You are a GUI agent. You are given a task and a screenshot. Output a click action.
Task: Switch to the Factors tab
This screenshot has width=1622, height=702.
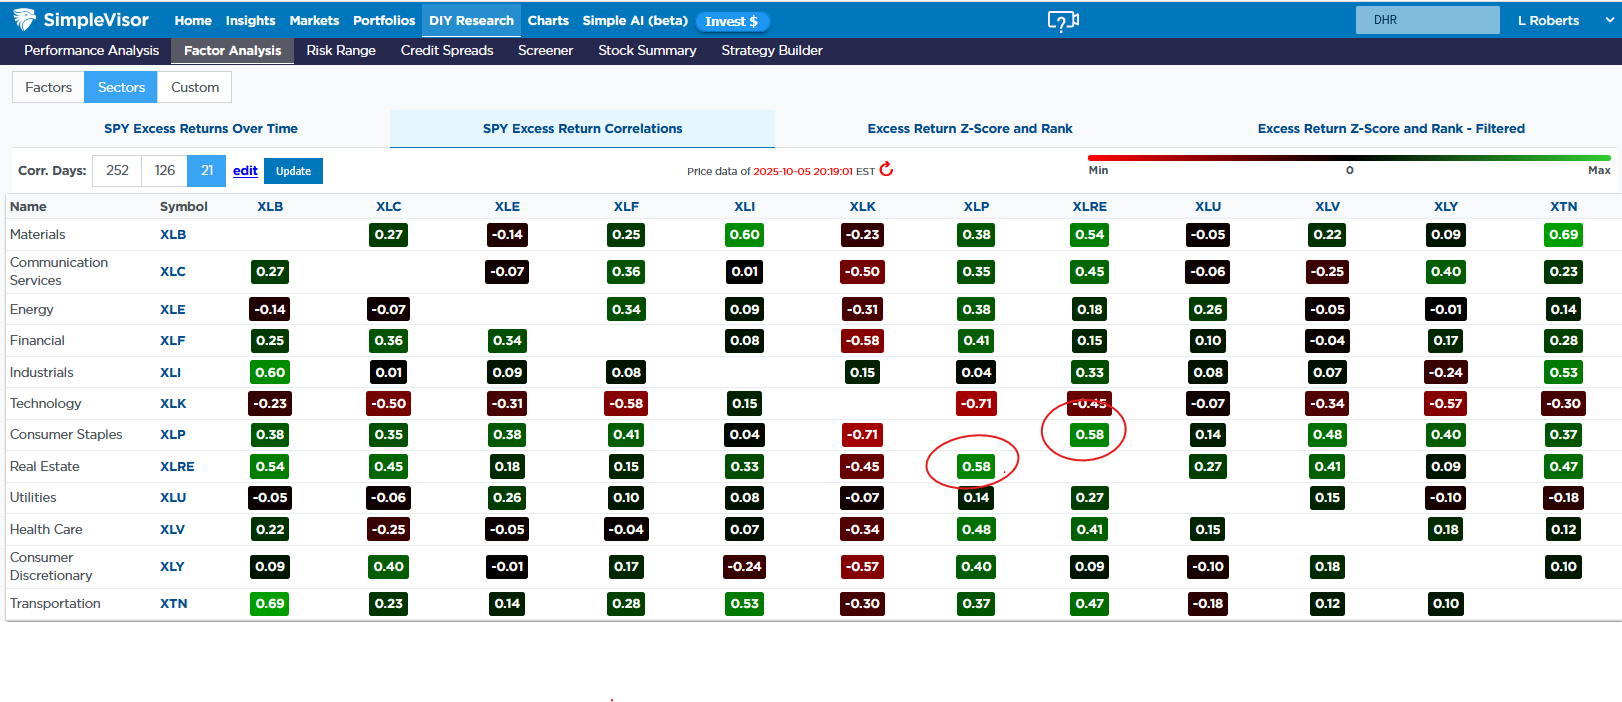[48, 87]
